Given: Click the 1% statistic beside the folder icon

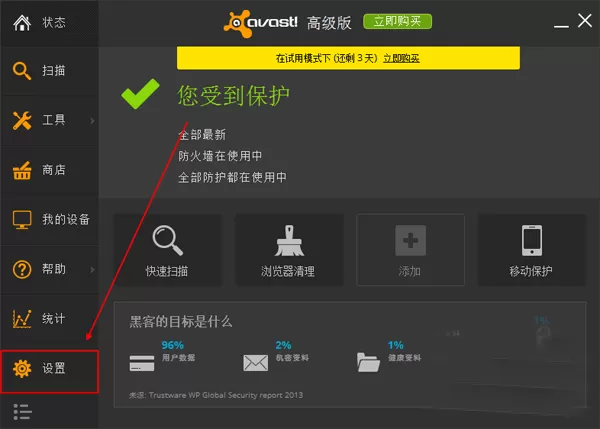Looking at the screenshot, I should [x=396, y=346].
